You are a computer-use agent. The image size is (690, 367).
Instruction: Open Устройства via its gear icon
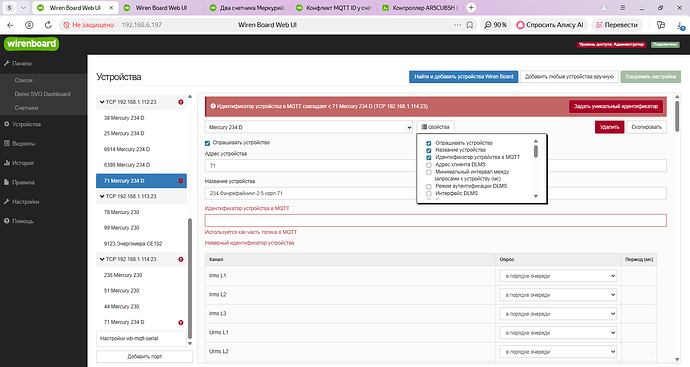[7, 124]
